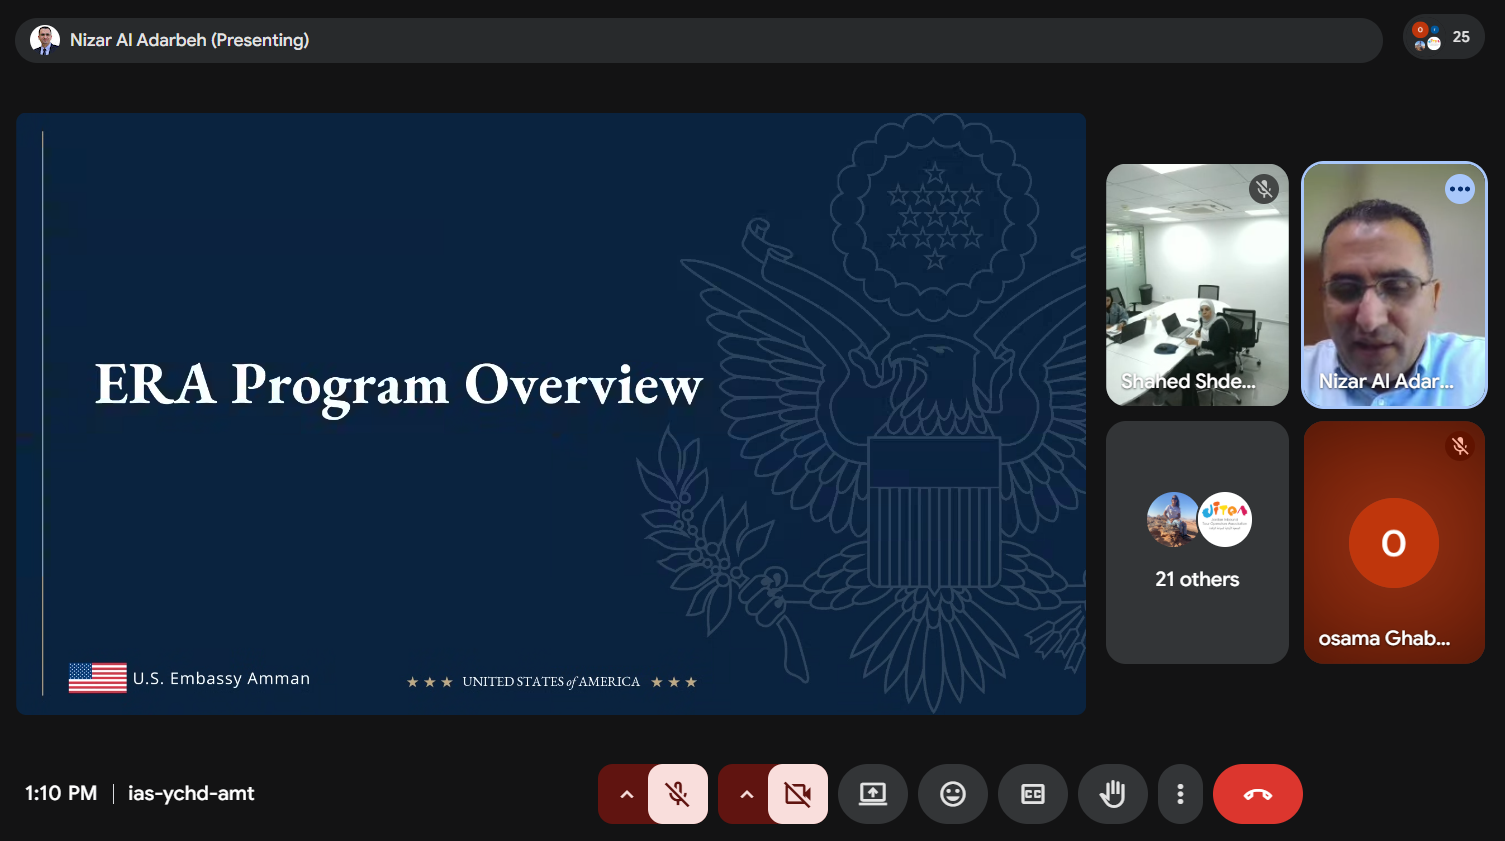Viewport: 1505px width, 841px height.
Task: Open the participant list showing 25 people
Action: [x=1444, y=37]
